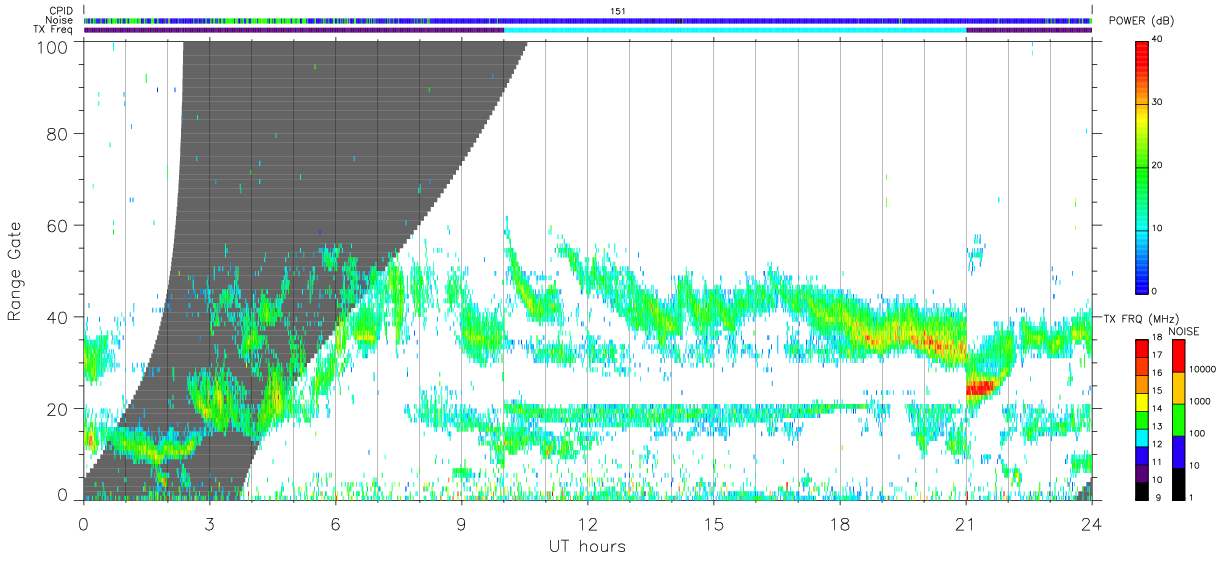Image resolution: width=1228 pixels, height=567 pixels.
Task: Click the "TX Freq" row label
Action: click(52, 29)
